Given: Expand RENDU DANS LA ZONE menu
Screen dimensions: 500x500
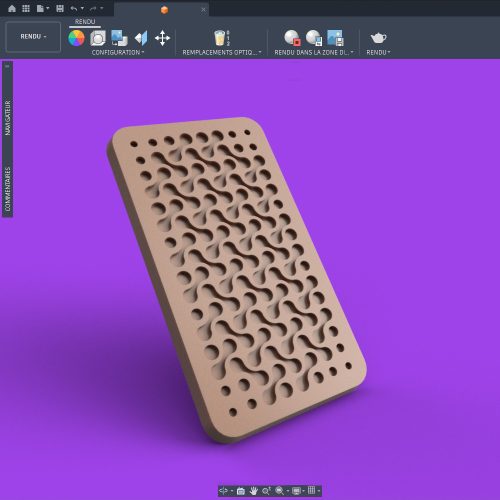Looking at the screenshot, I should click(314, 52).
